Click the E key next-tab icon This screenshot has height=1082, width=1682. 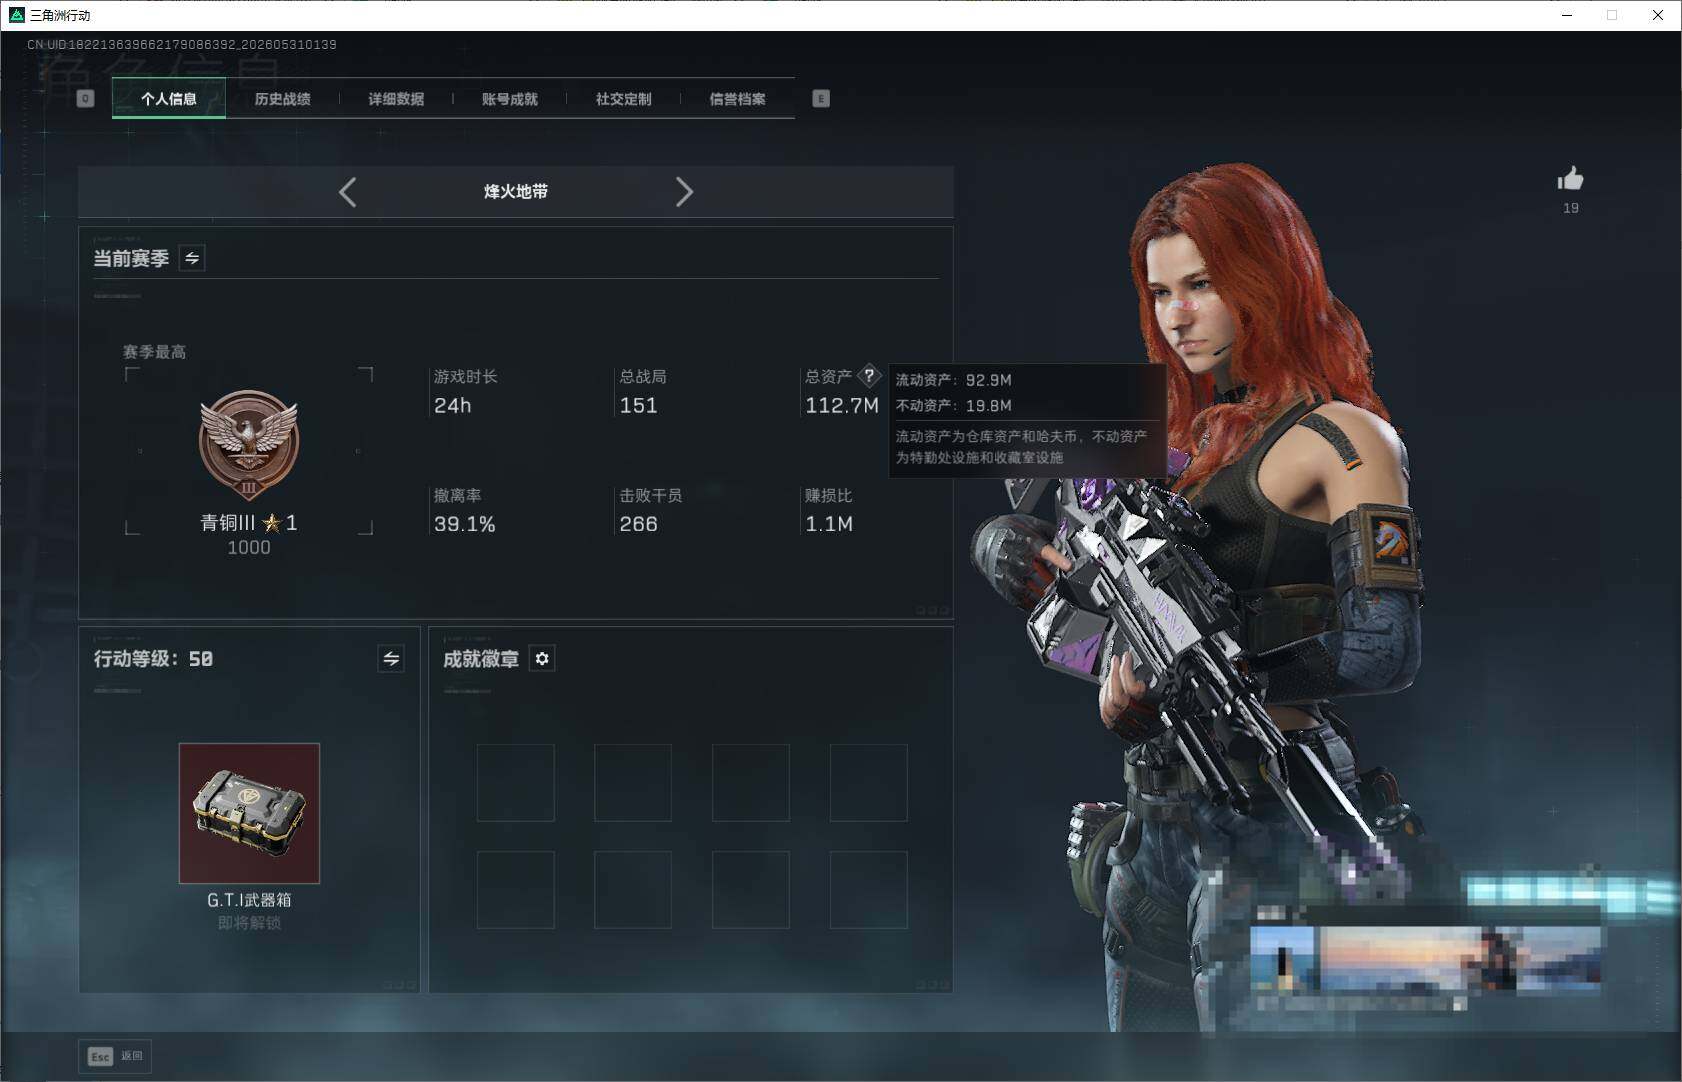(821, 98)
